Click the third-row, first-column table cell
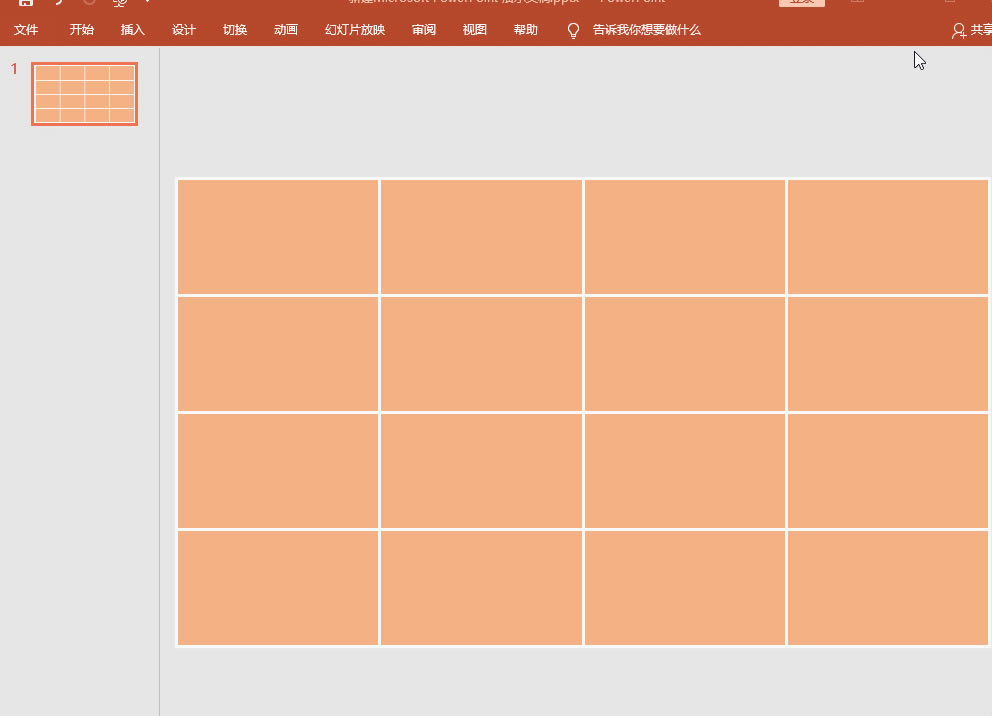Image resolution: width=992 pixels, height=716 pixels. pyautogui.click(x=278, y=470)
